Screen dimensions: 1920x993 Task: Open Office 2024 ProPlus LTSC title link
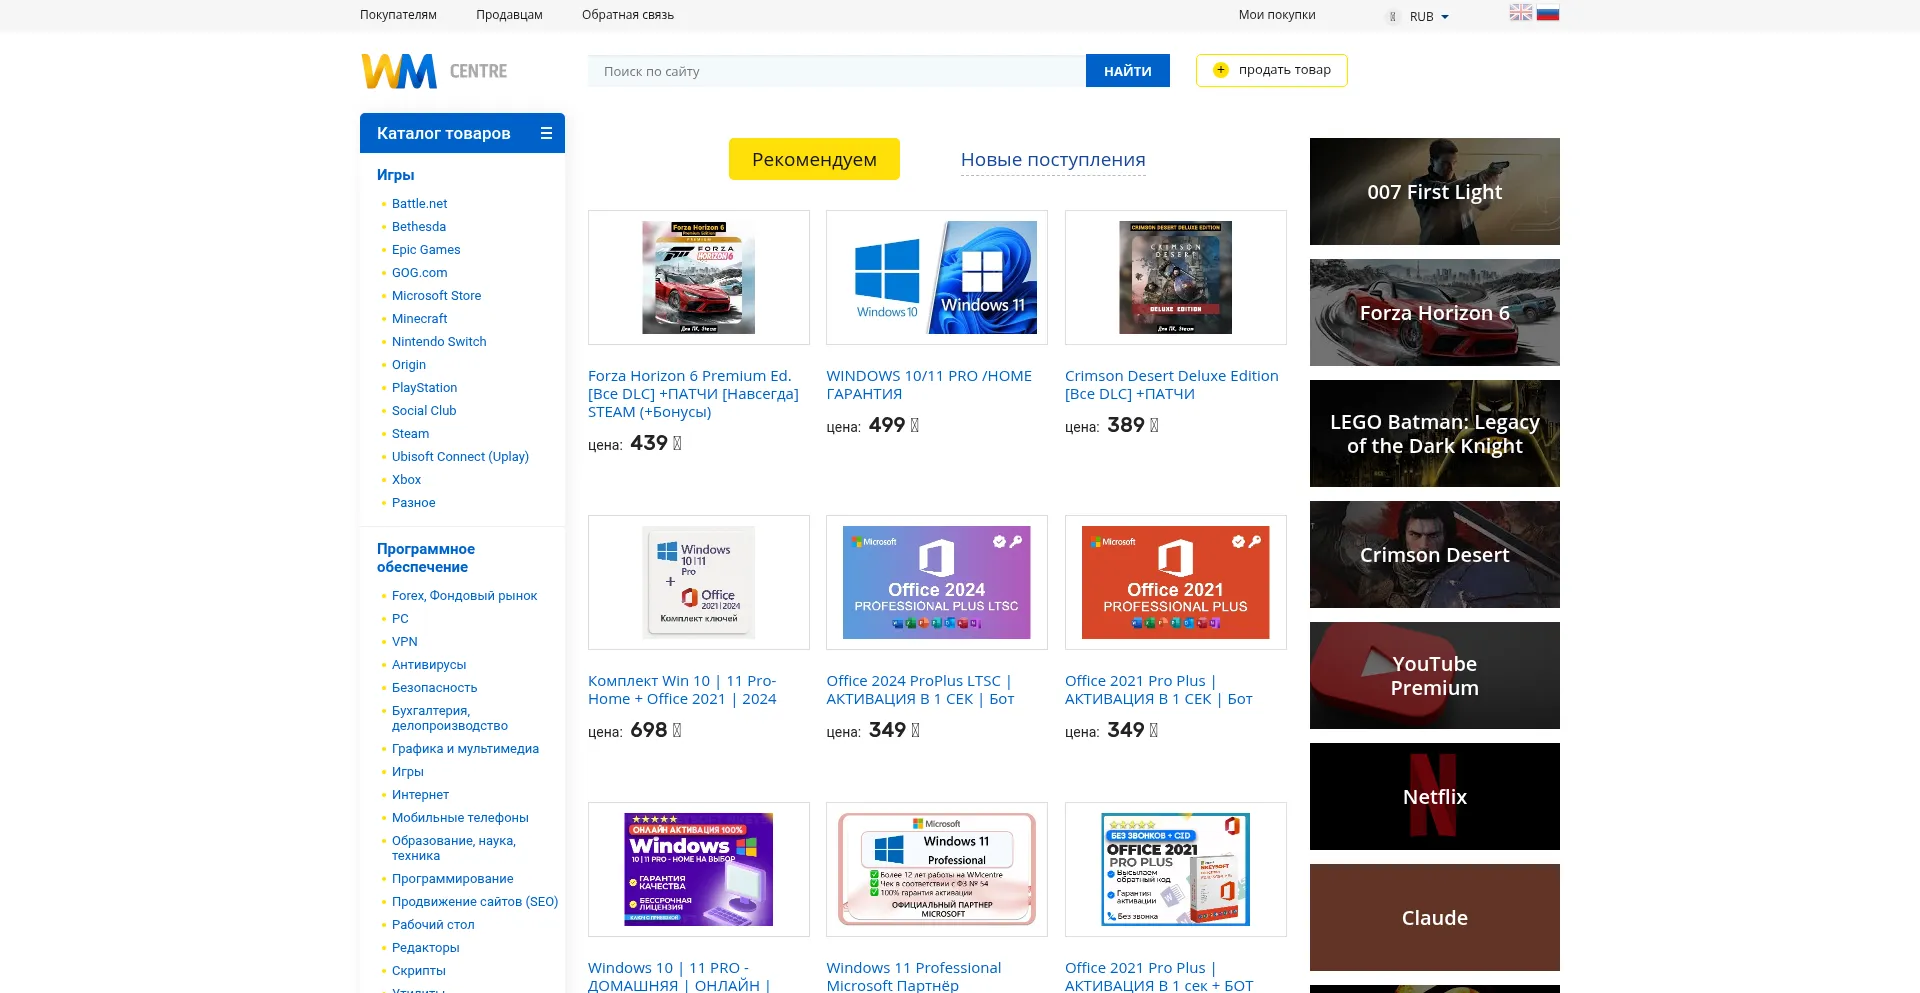[x=920, y=690]
